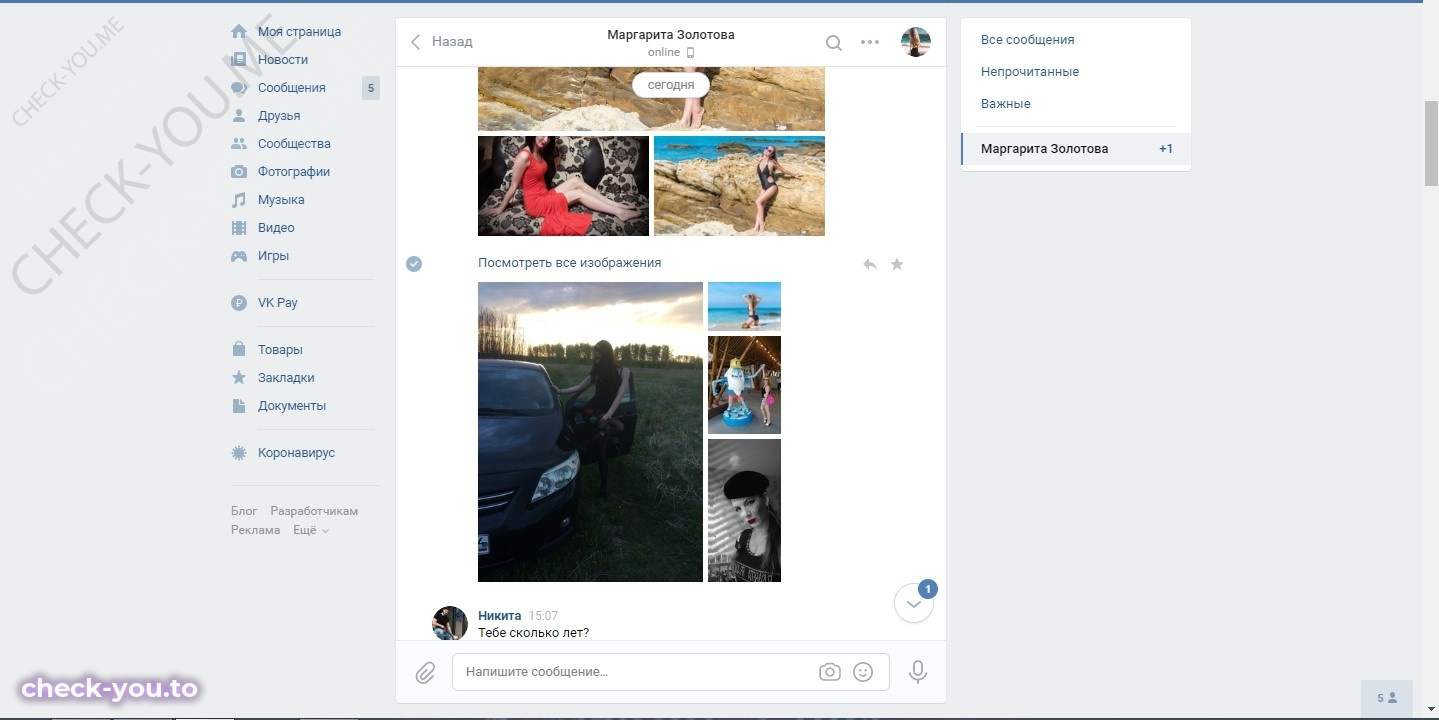This screenshot has height=720, width=1439.
Task: Click the VK Pay ruble icon
Action: (239, 303)
